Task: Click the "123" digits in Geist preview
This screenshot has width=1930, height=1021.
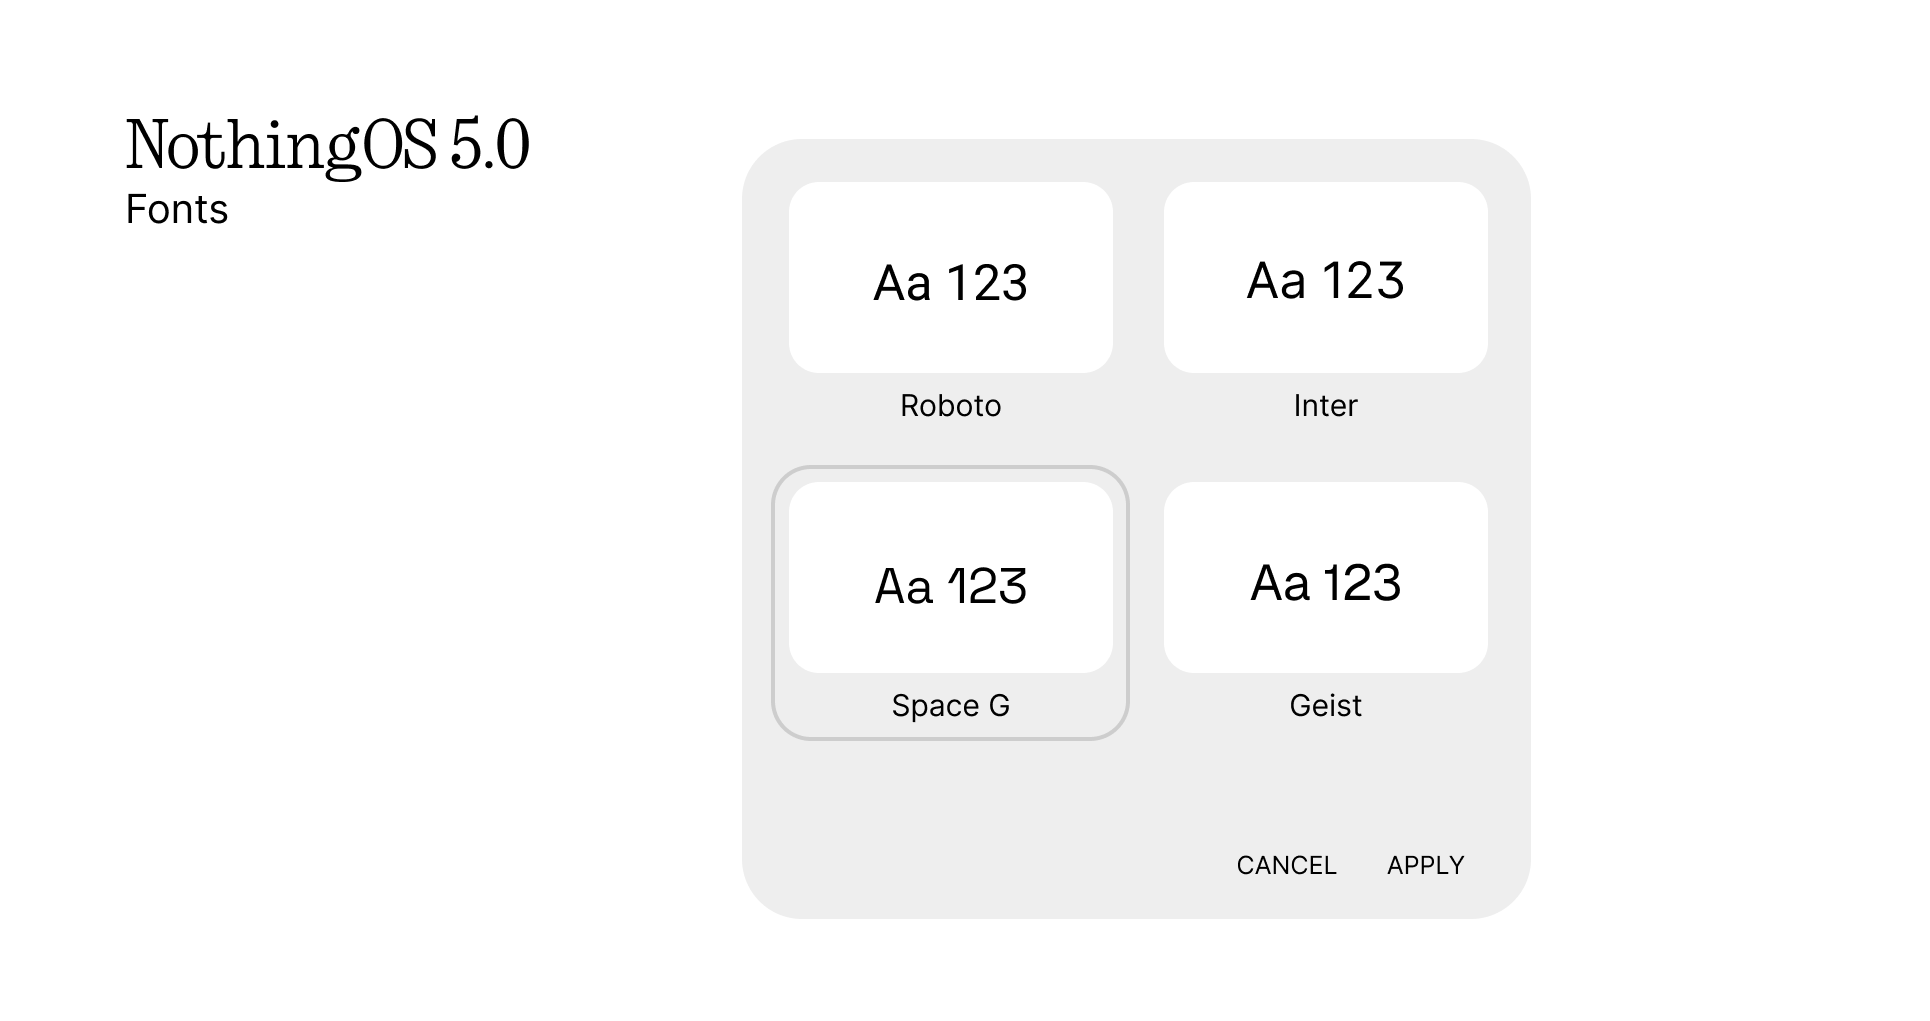Action: (x=1362, y=583)
